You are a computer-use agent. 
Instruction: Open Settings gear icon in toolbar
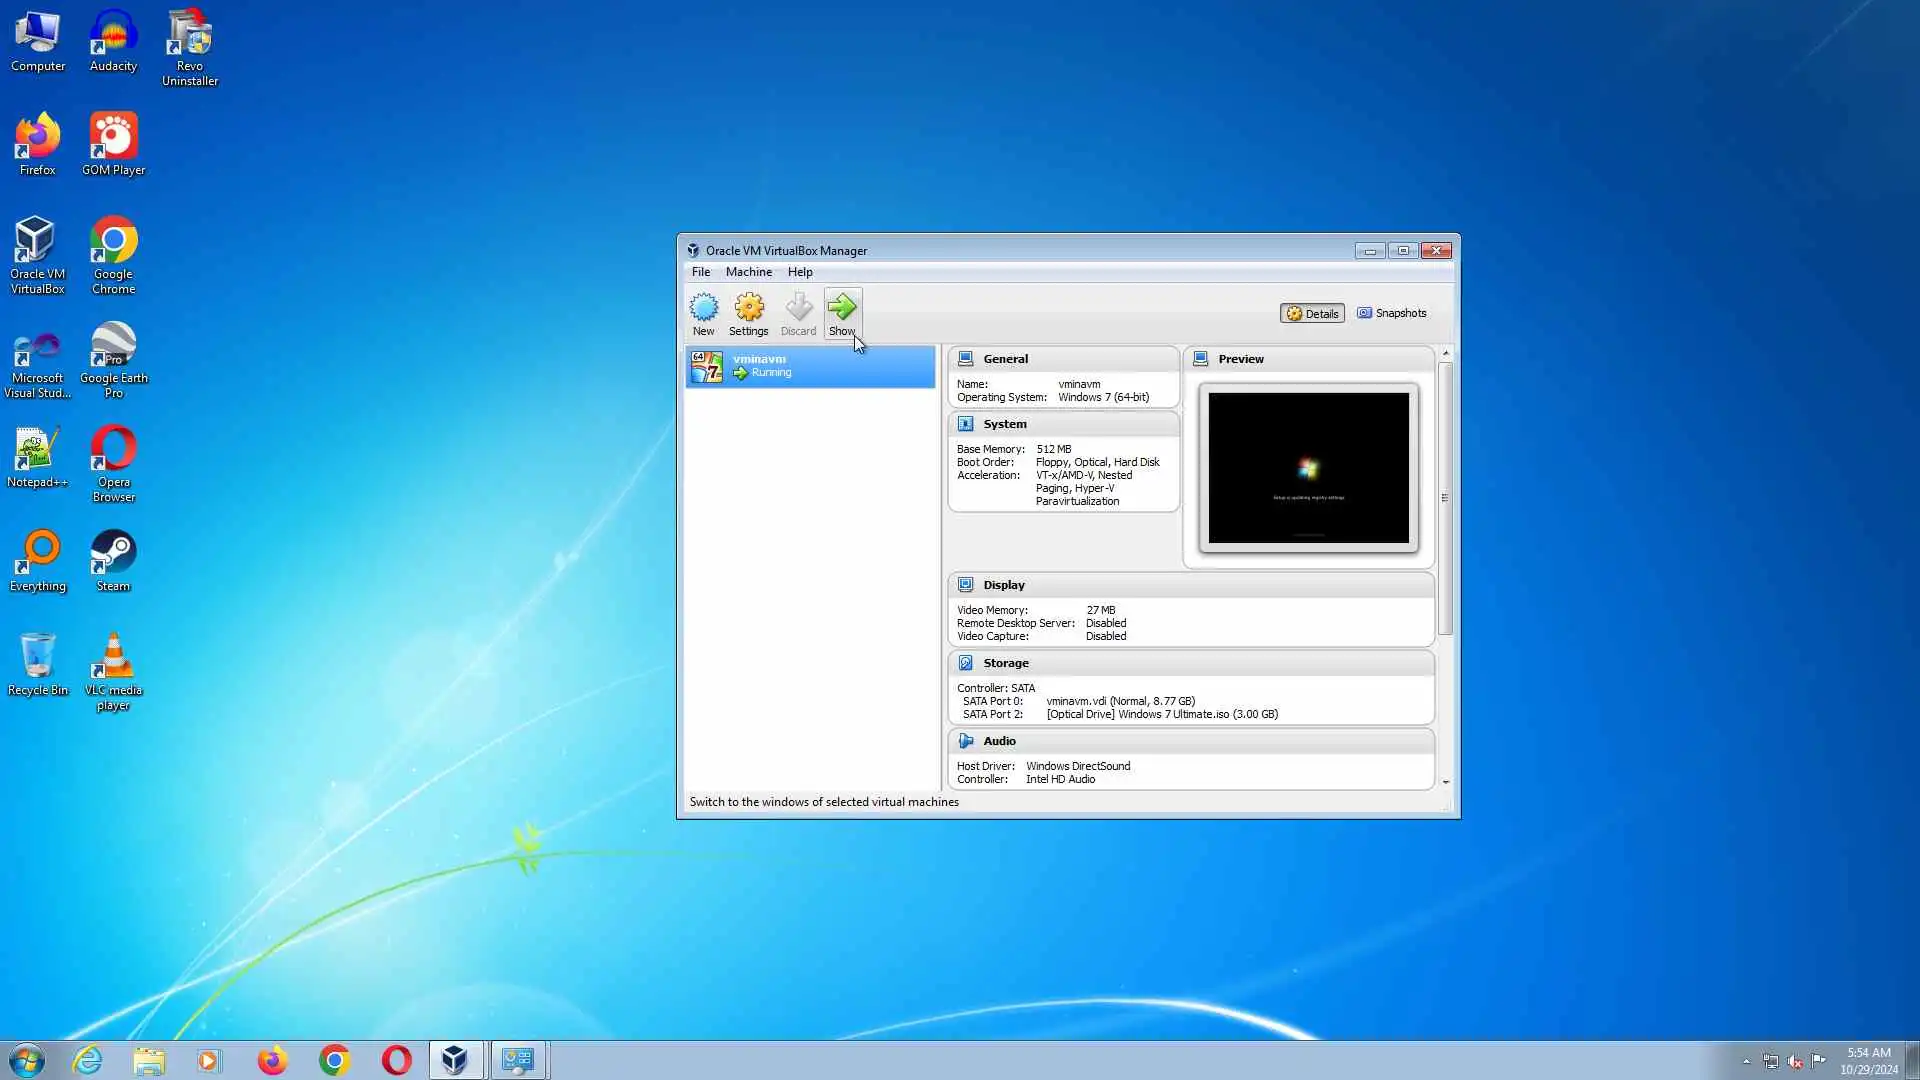pyautogui.click(x=748, y=308)
